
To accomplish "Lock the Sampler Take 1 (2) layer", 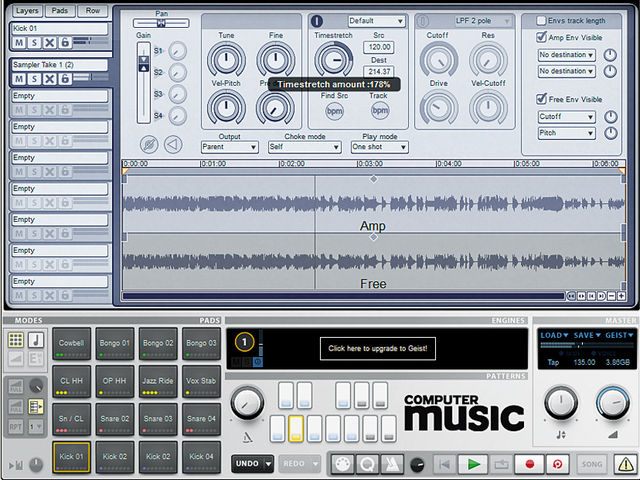I will [65, 78].
